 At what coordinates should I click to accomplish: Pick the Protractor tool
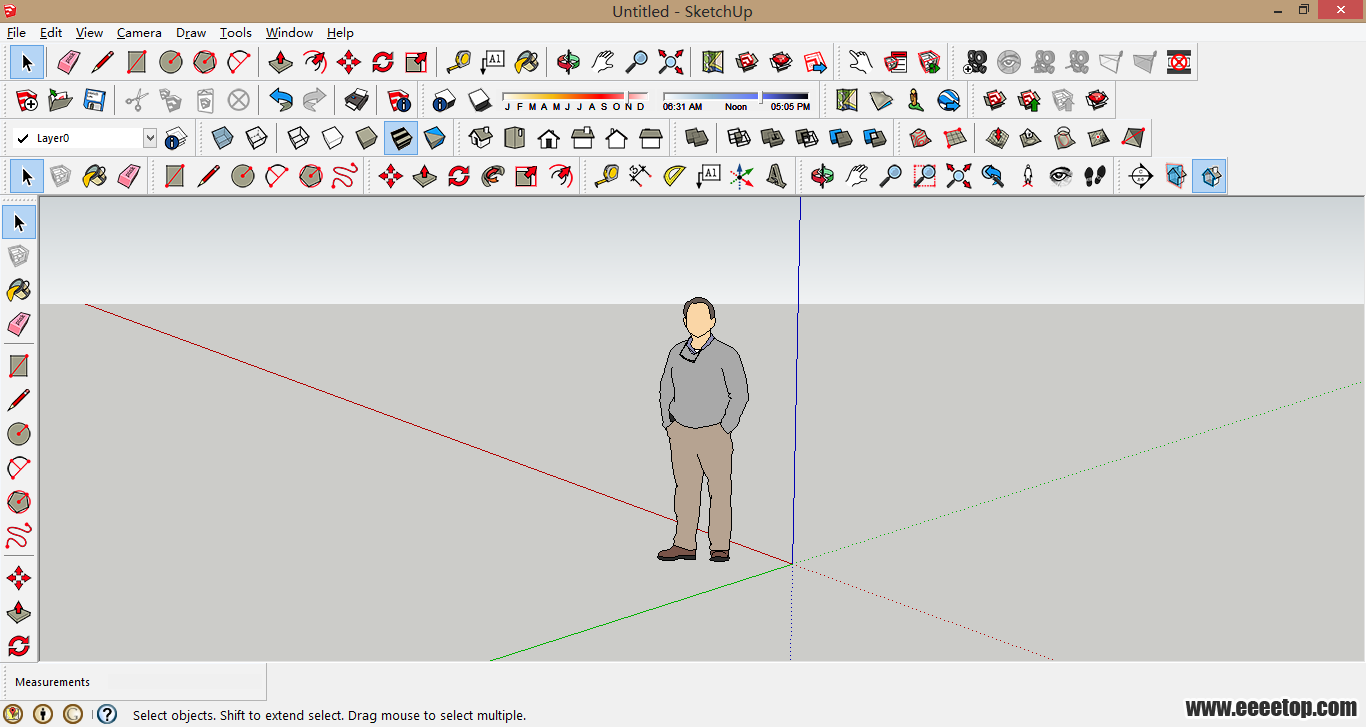click(x=675, y=177)
